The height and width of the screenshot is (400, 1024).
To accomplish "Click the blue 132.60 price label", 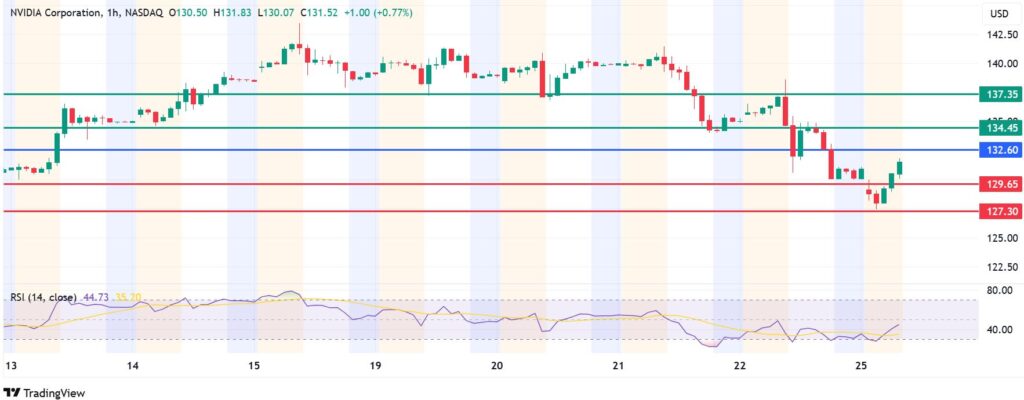I will coord(1001,150).
